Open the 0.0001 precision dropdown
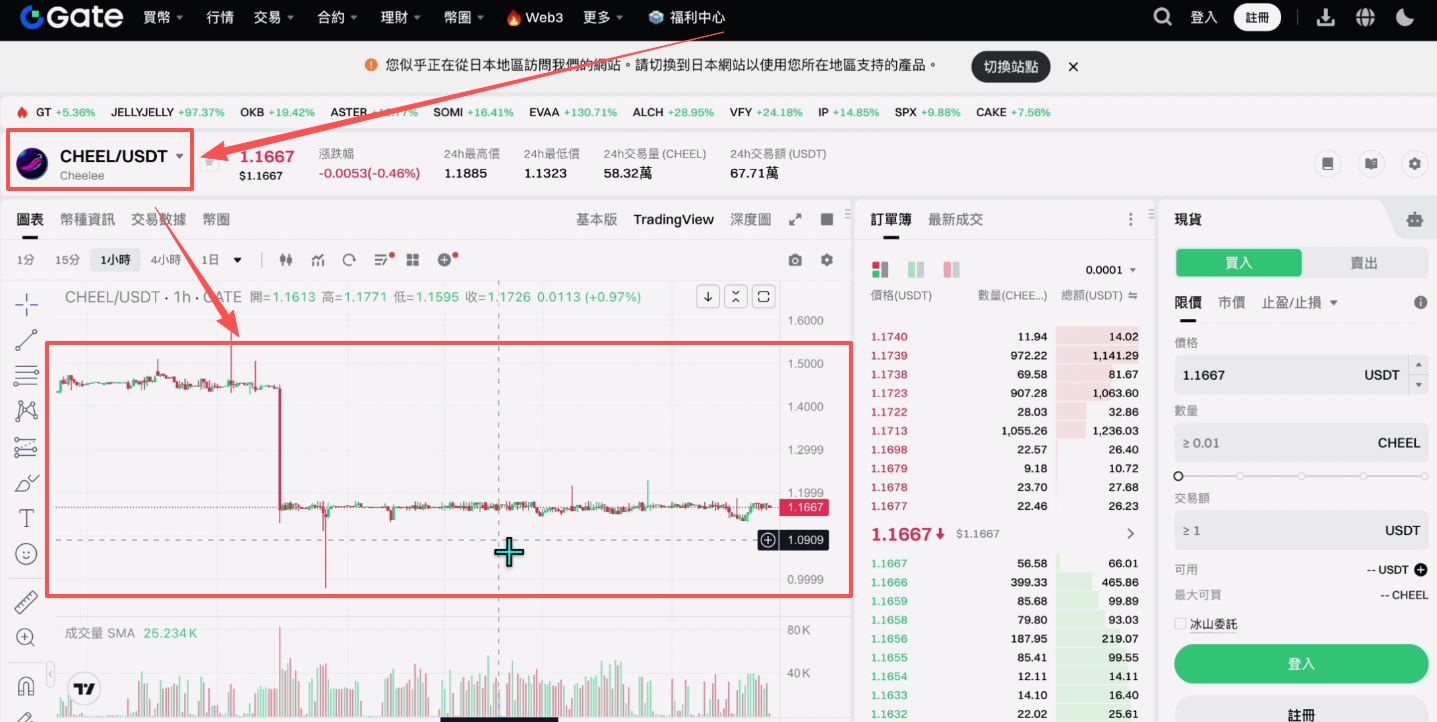This screenshot has width=1437, height=722. coord(1103,270)
